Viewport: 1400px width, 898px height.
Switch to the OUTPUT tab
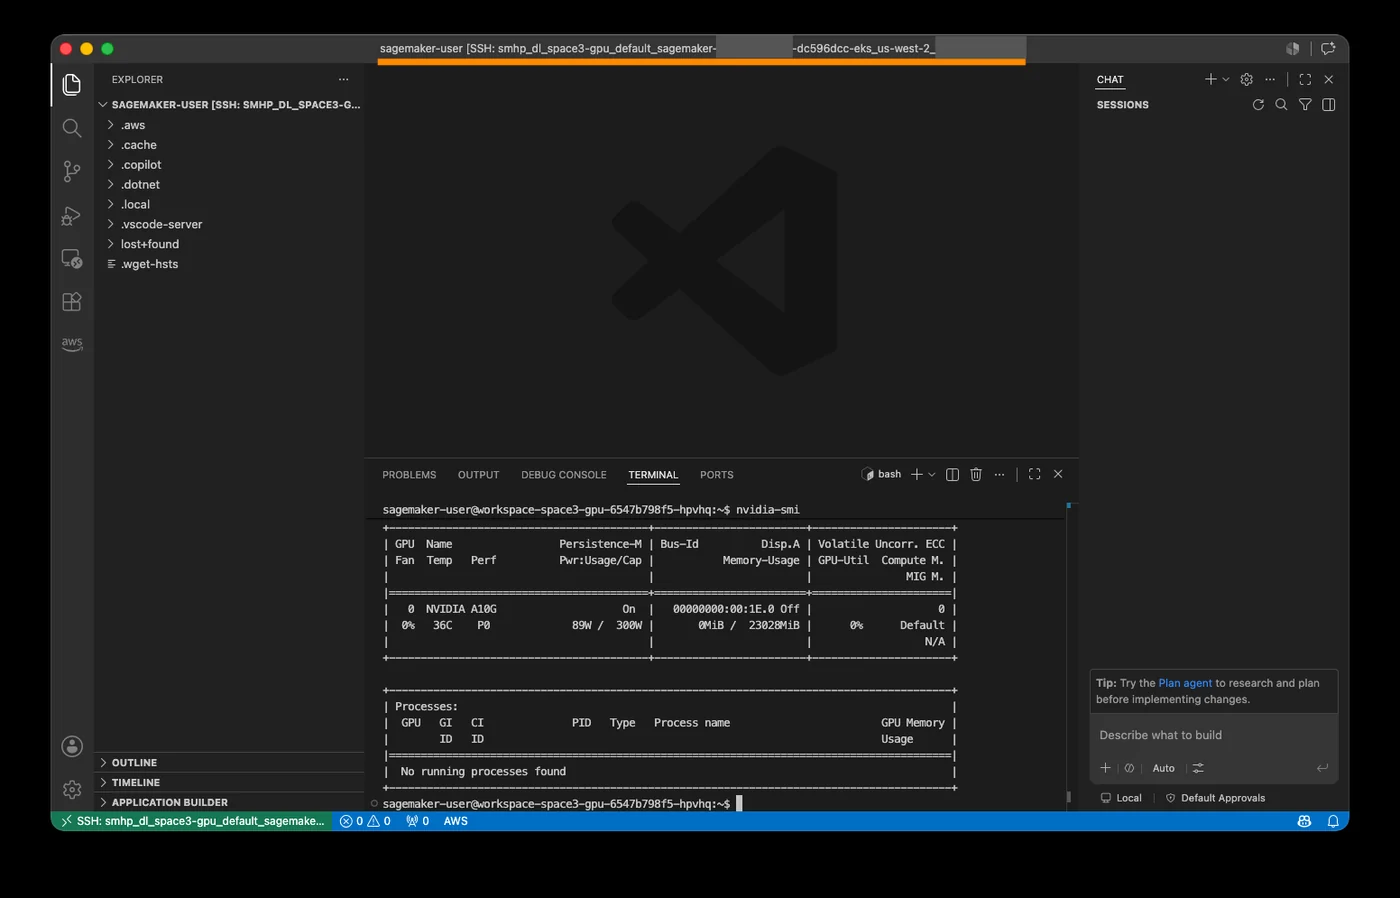(x=478, y=475)
